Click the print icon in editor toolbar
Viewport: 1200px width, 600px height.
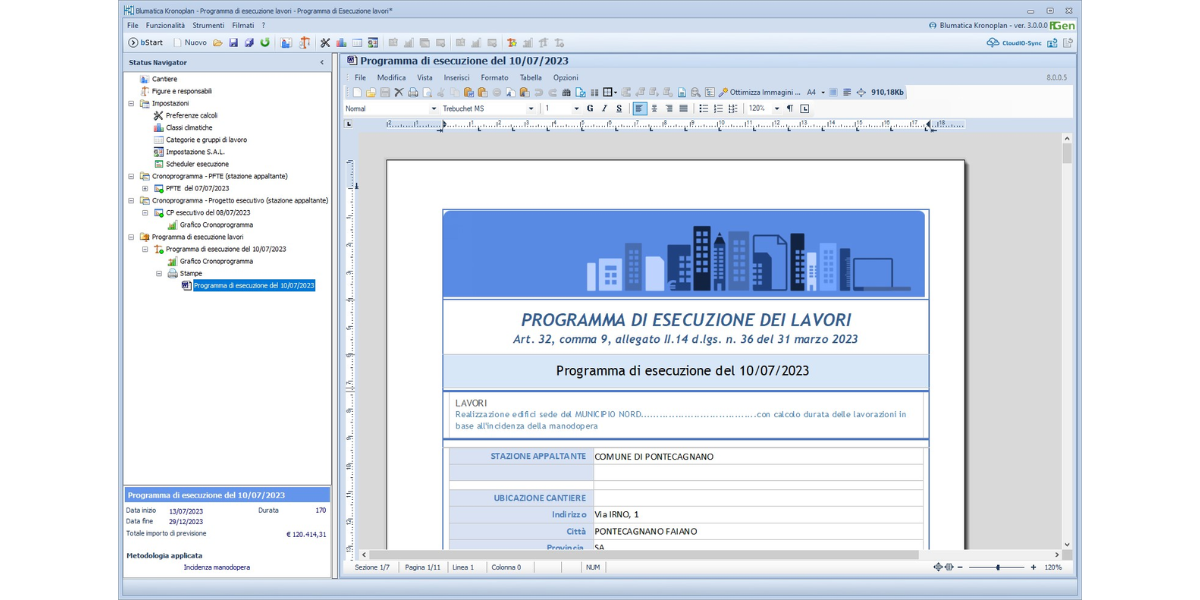tap(413, 92)
